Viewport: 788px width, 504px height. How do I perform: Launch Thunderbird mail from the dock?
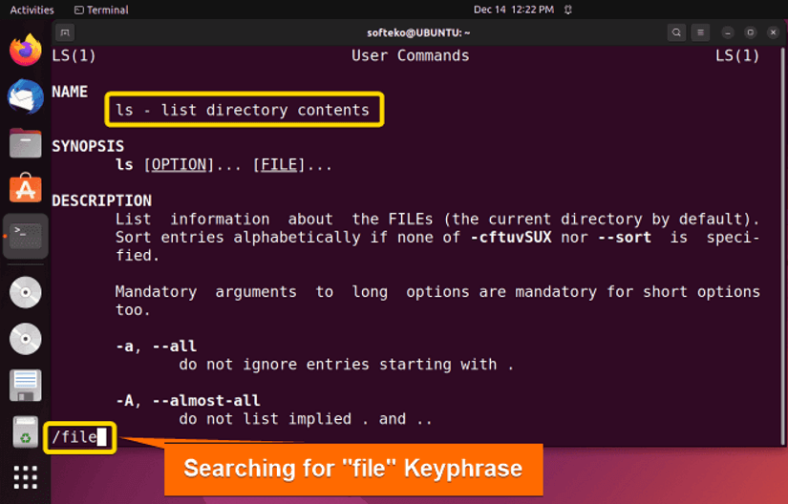25,96
